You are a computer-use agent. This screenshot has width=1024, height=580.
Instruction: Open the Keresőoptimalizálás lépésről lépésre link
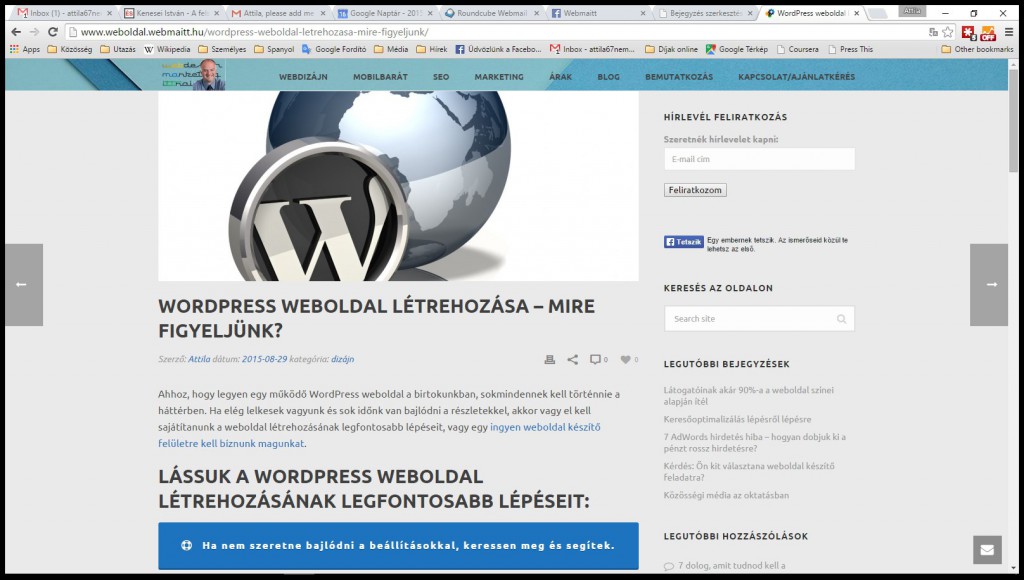pos(737,419)
